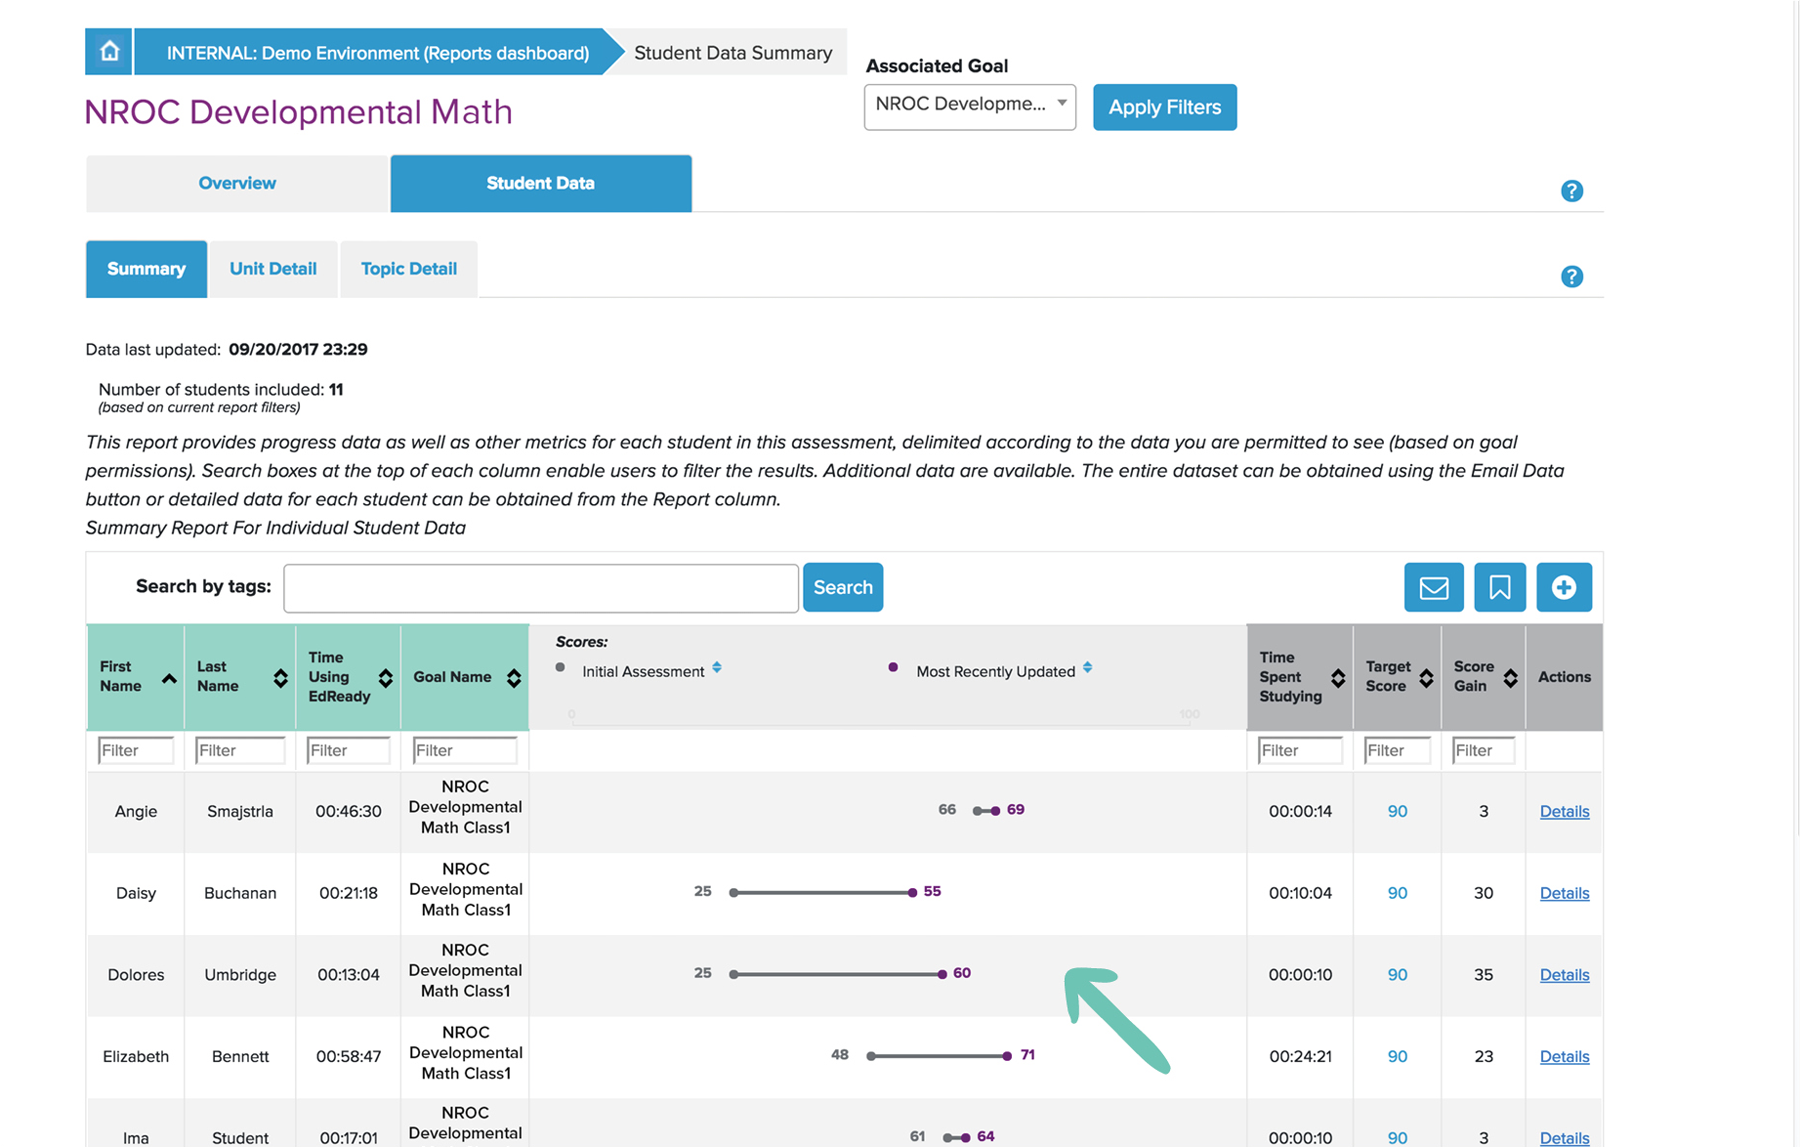The image size is (1800, 1147).
Task: Toggle Most Recently Updated score sort
Action: point(1087,668)
